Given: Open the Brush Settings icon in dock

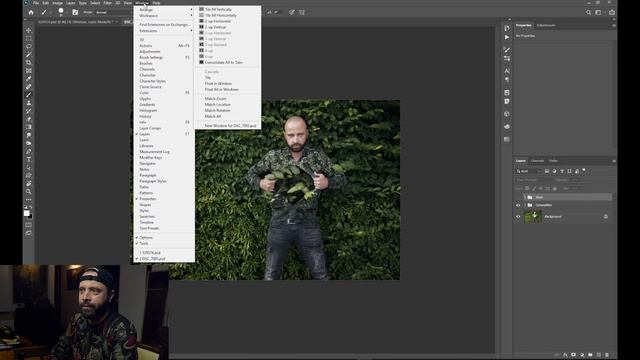Looking at the screenshot, I should point(507,50).
